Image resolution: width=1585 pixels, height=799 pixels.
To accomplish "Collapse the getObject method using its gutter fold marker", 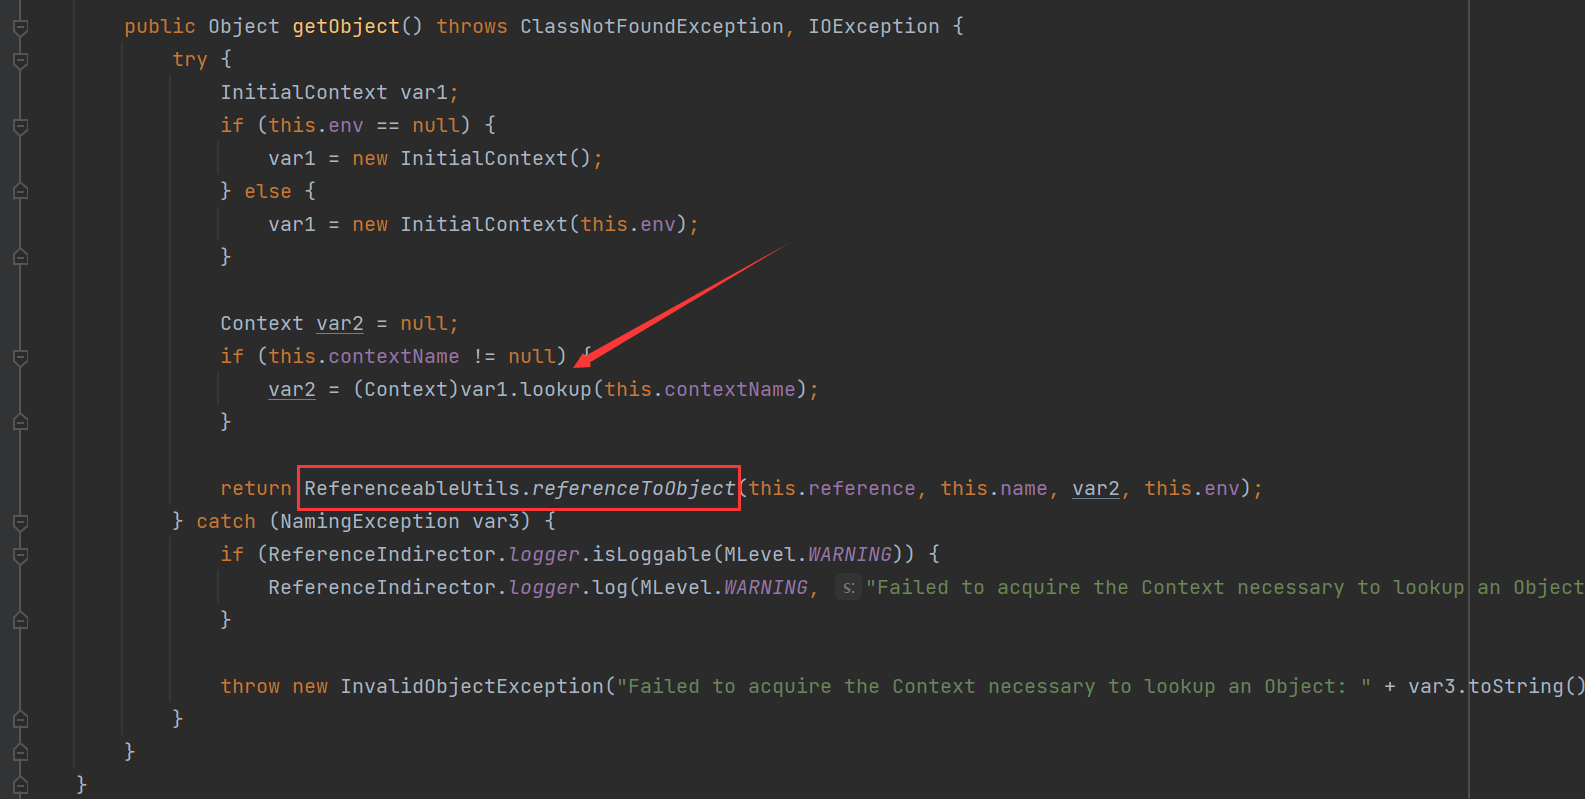I will coord(20,27).
